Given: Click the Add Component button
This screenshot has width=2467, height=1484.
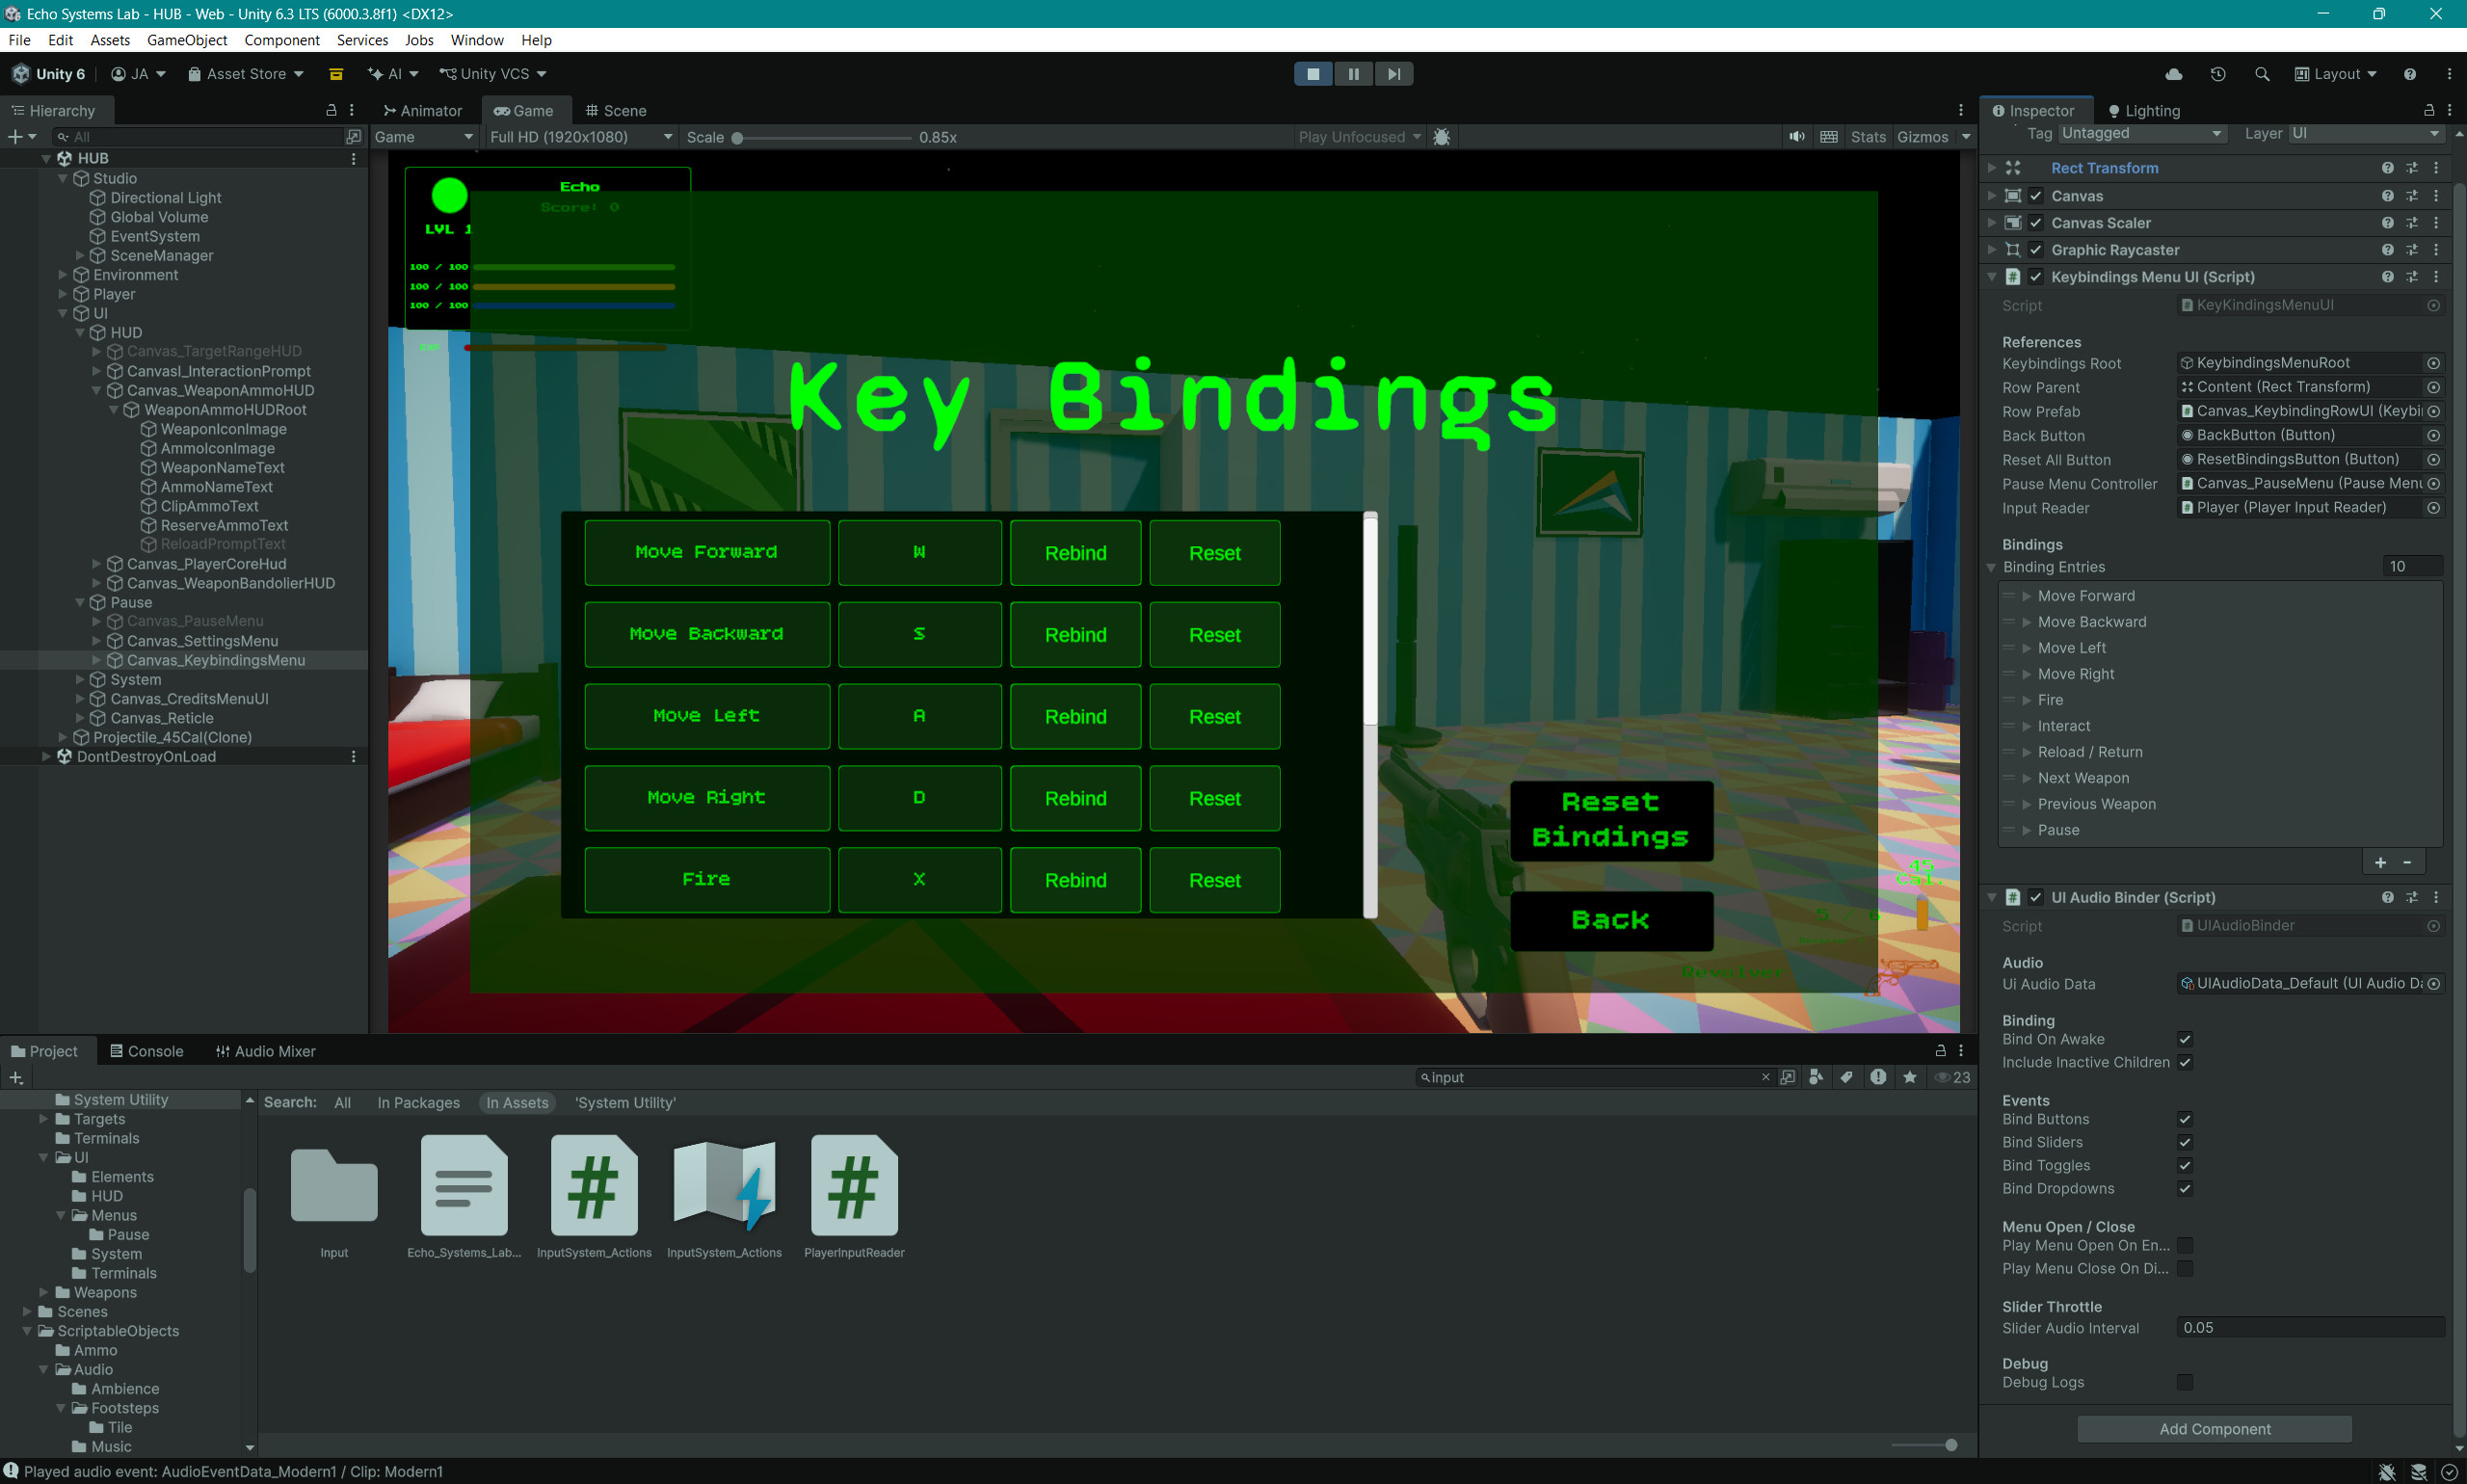Looking at the screenshot, I should 2214,1429.
